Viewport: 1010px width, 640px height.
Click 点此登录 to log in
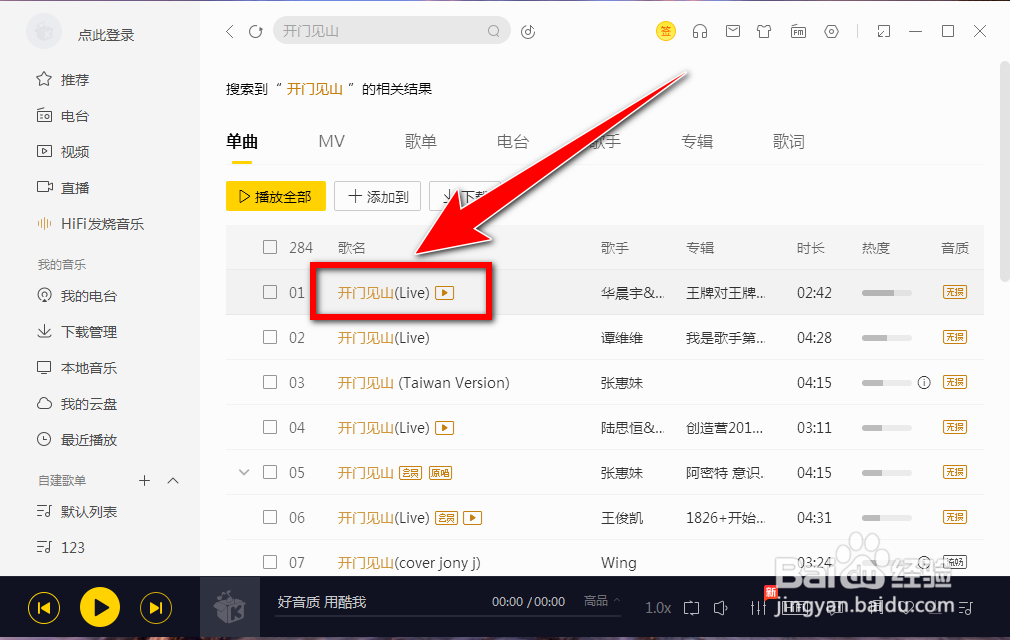coord(106,35)
